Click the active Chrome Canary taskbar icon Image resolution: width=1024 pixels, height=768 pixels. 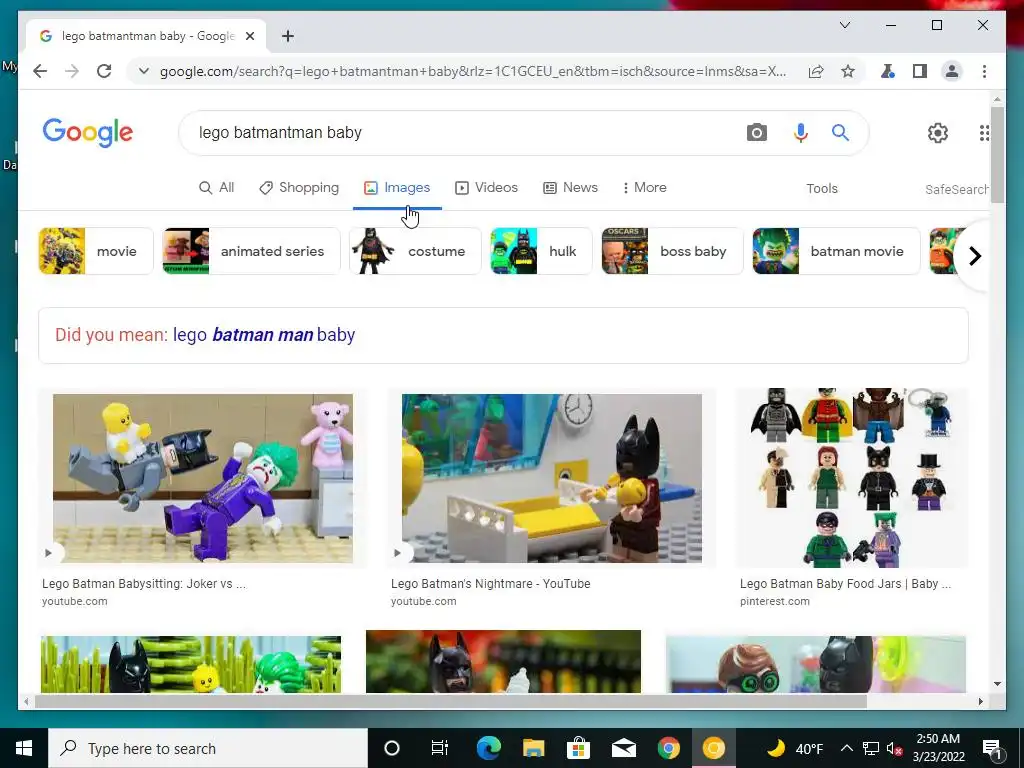point(714,748)
